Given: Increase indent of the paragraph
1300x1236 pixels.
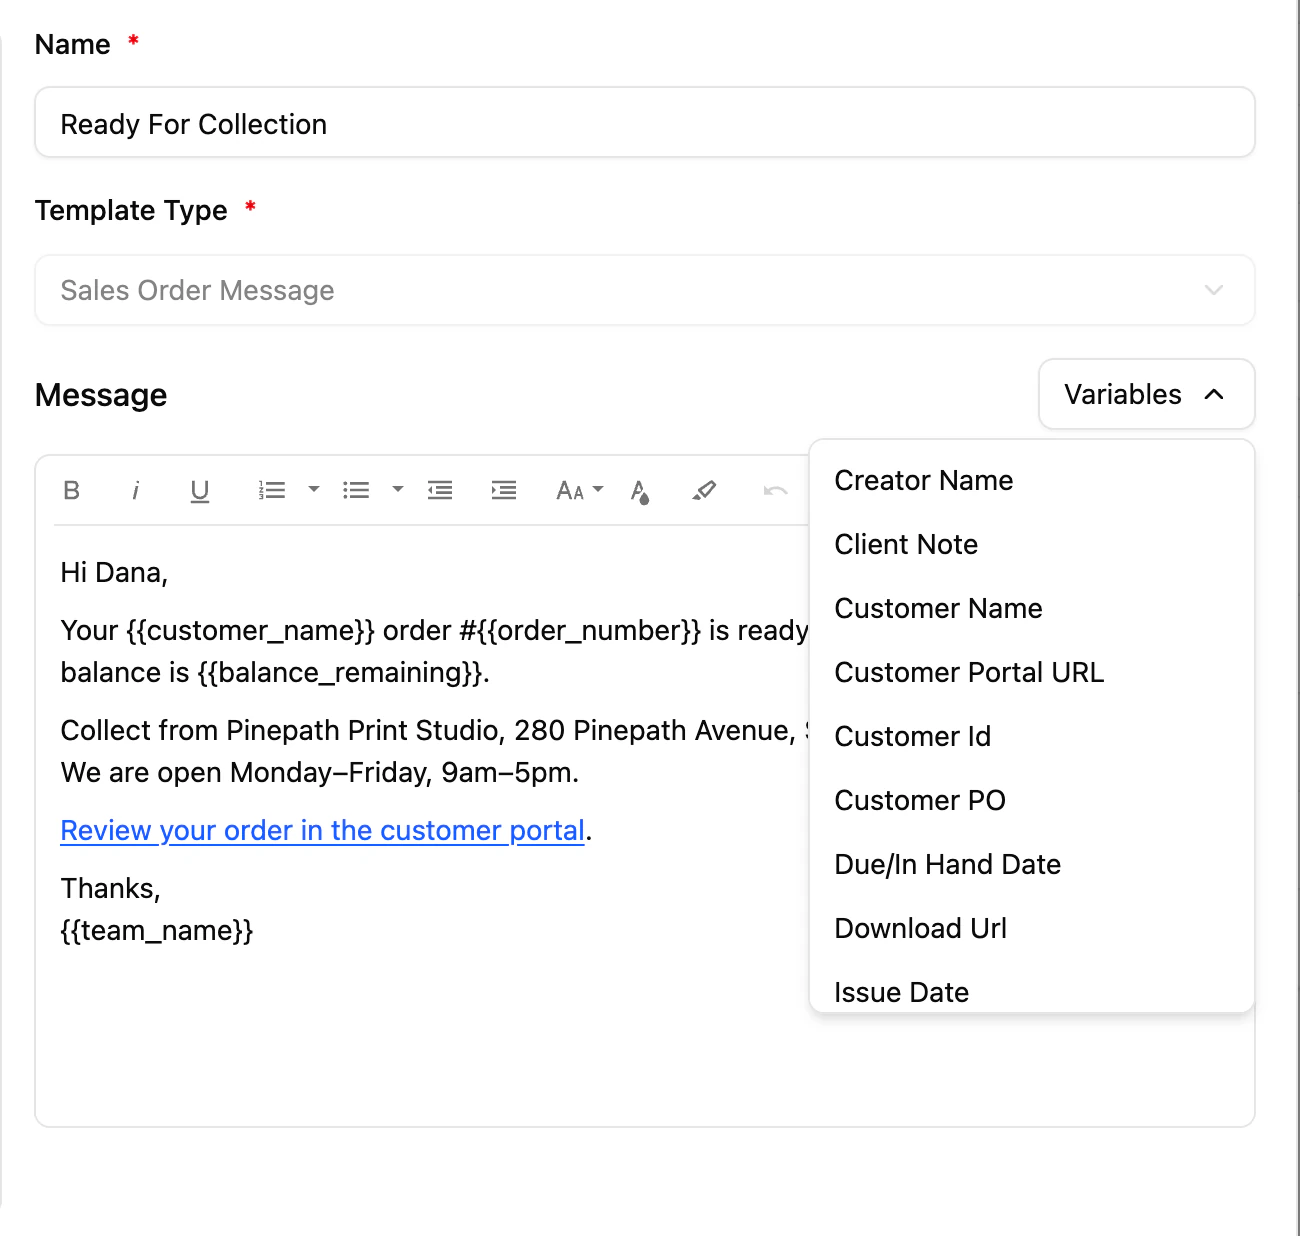Looking at the screenshot, I should [504, 490].
